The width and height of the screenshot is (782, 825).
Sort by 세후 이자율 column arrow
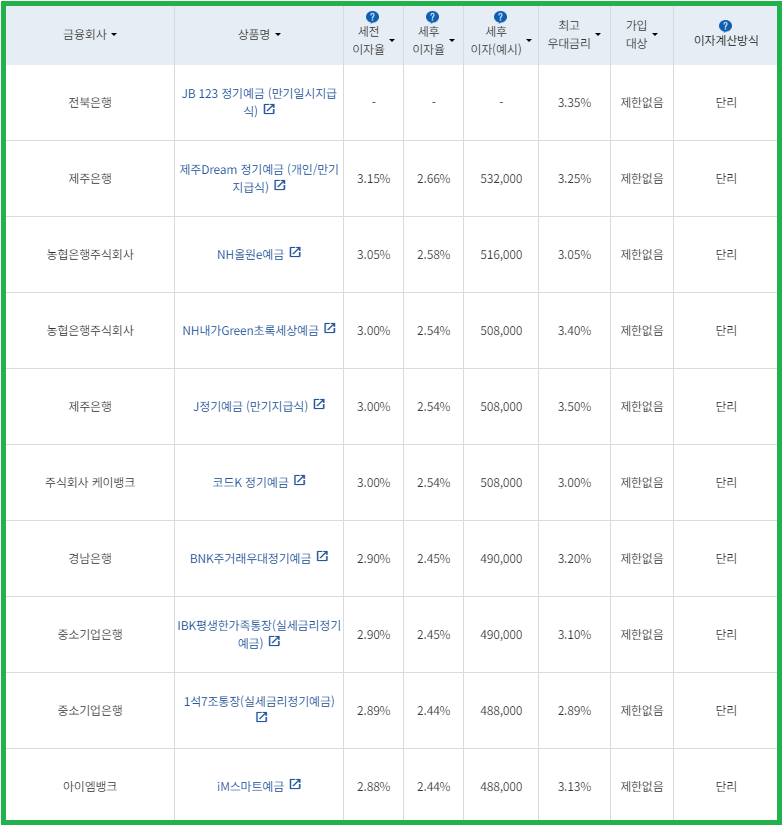tap(452, 41)
